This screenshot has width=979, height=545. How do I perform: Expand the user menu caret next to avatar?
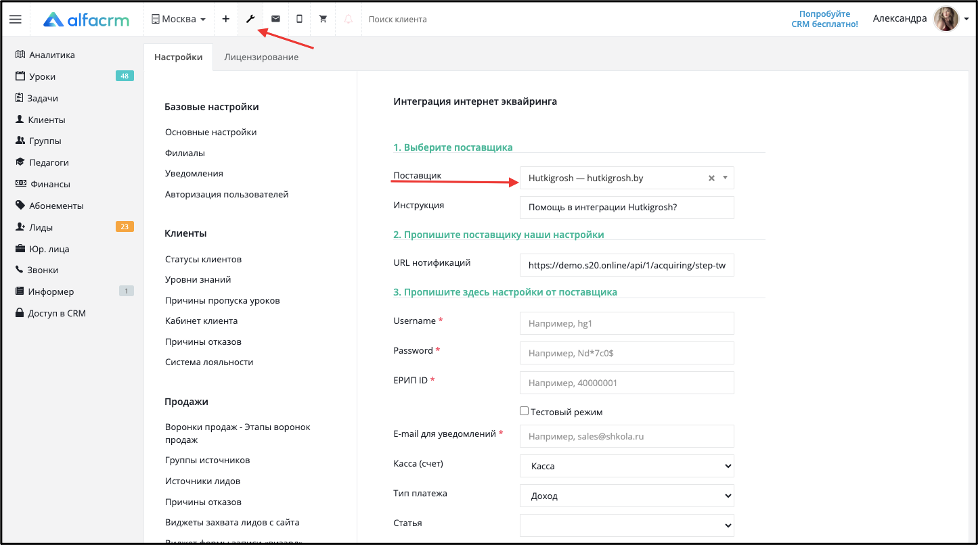click(x=967, y=19)
